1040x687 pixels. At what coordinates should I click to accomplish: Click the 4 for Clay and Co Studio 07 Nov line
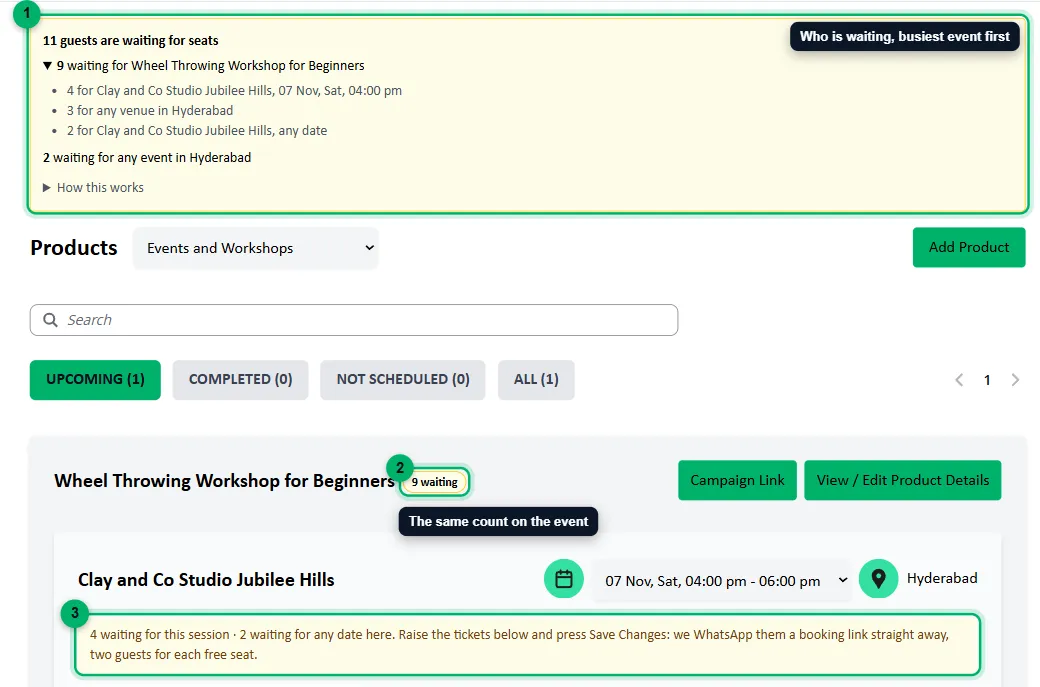pyautogui.click(x=234, y=91)
